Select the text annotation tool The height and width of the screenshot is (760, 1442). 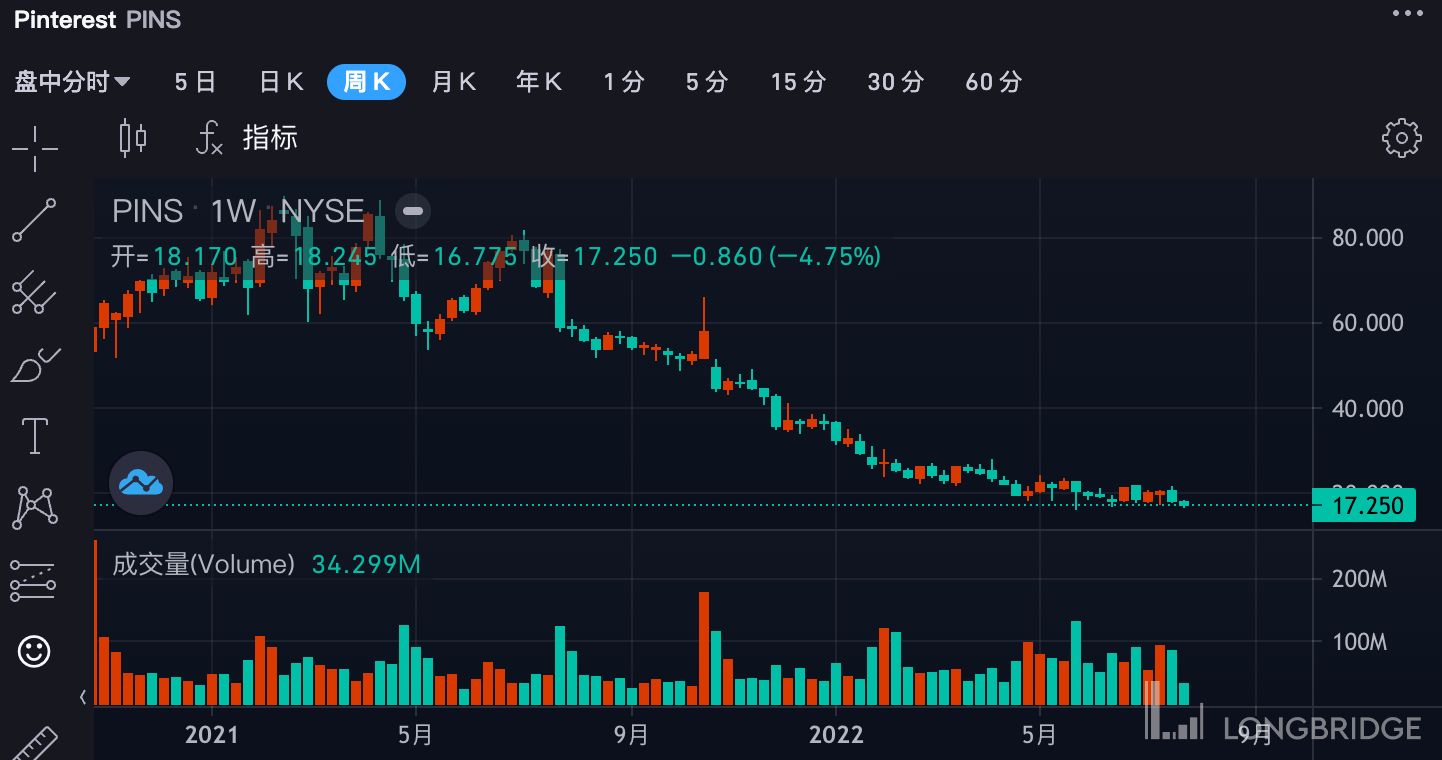coord(35,436)
